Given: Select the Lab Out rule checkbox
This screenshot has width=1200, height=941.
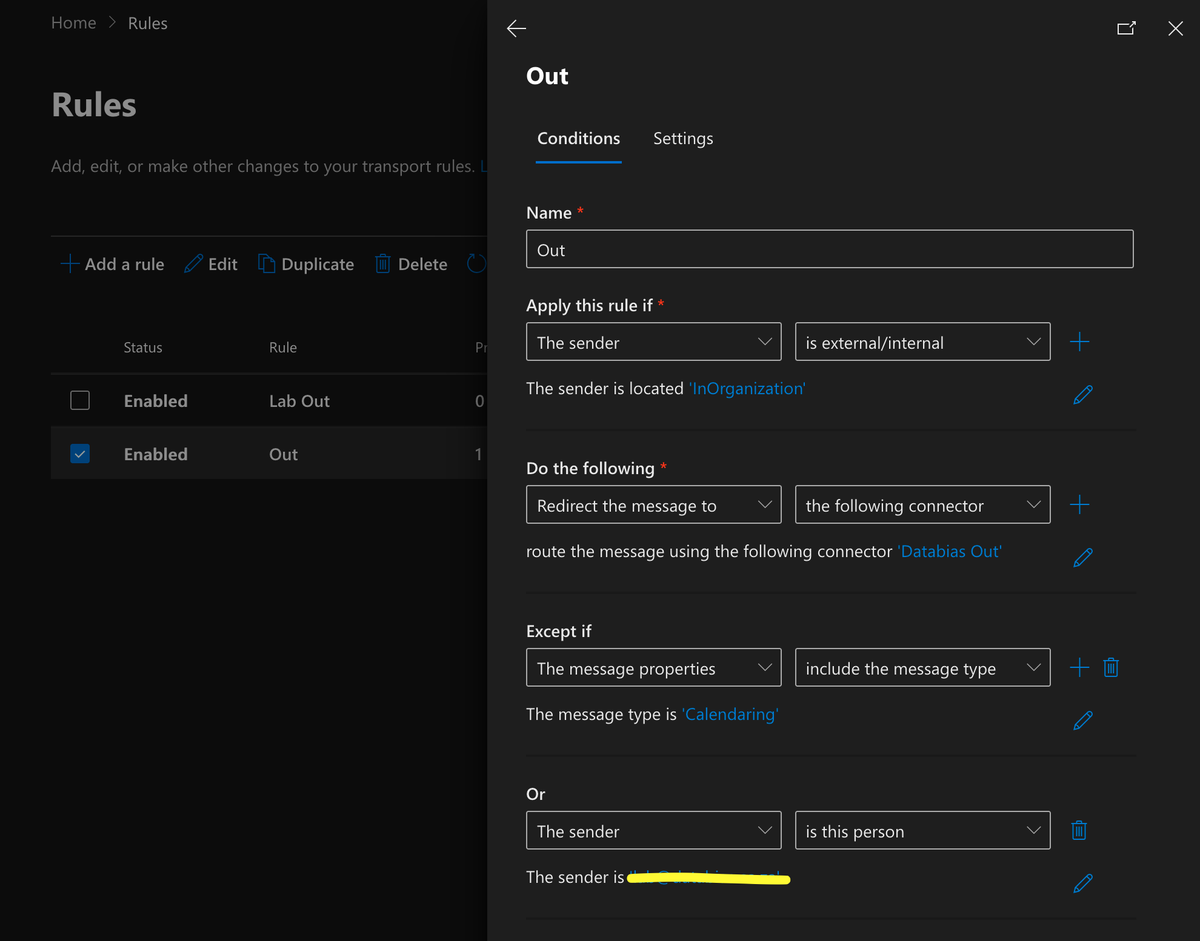Looking at the screenshot, I should 80,400.
